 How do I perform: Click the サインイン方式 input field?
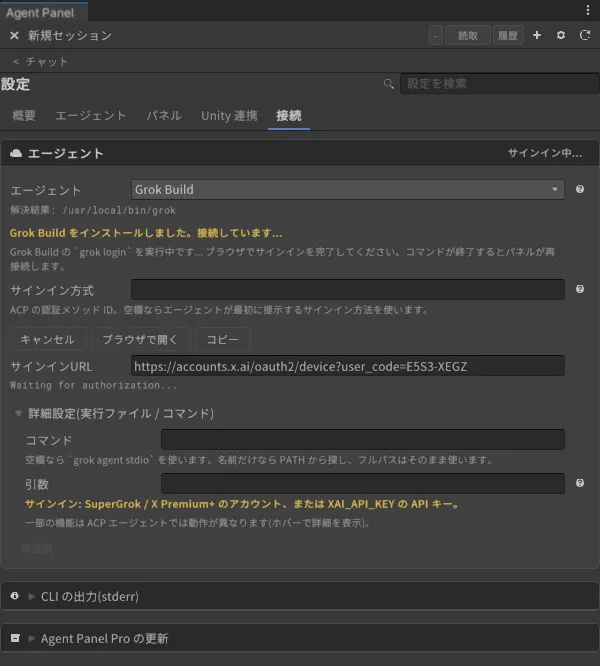pyautogui.click(x=348, y=289)
